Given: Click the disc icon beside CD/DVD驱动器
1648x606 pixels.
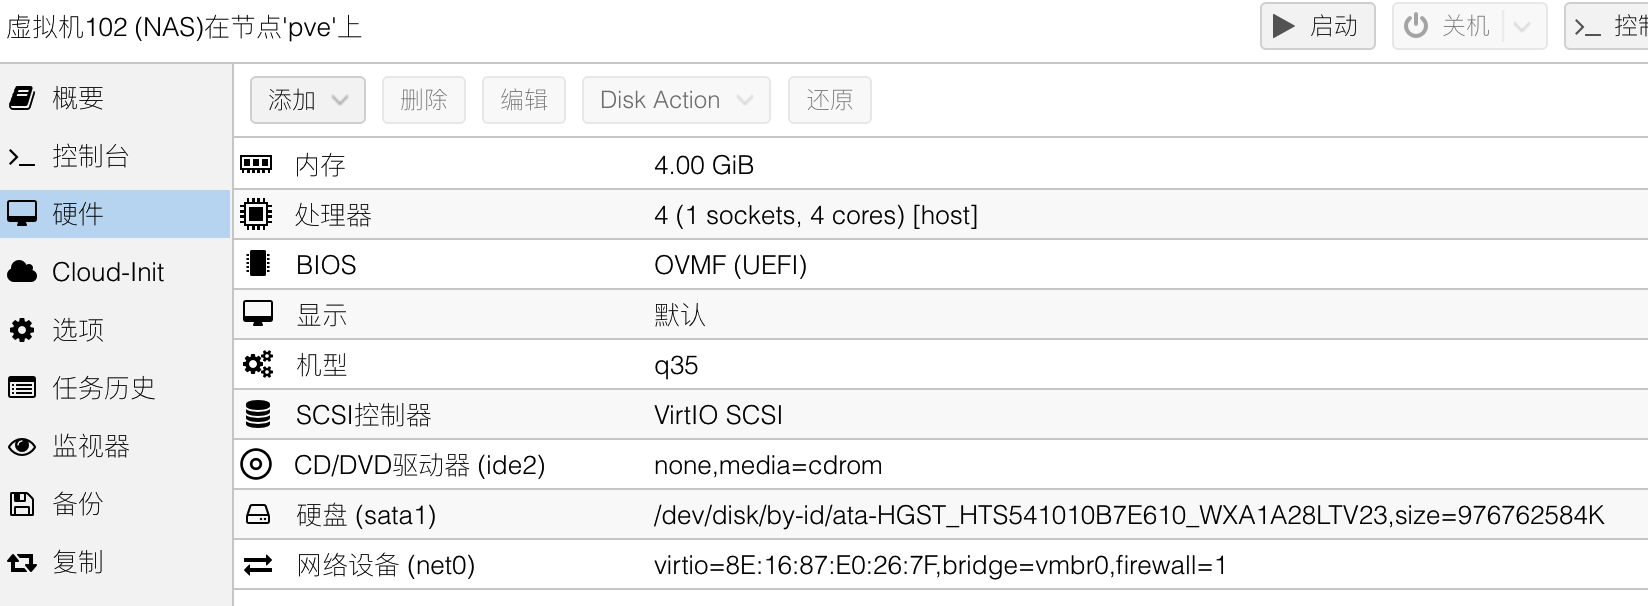Looking at the screenshot, I should 257,464.
